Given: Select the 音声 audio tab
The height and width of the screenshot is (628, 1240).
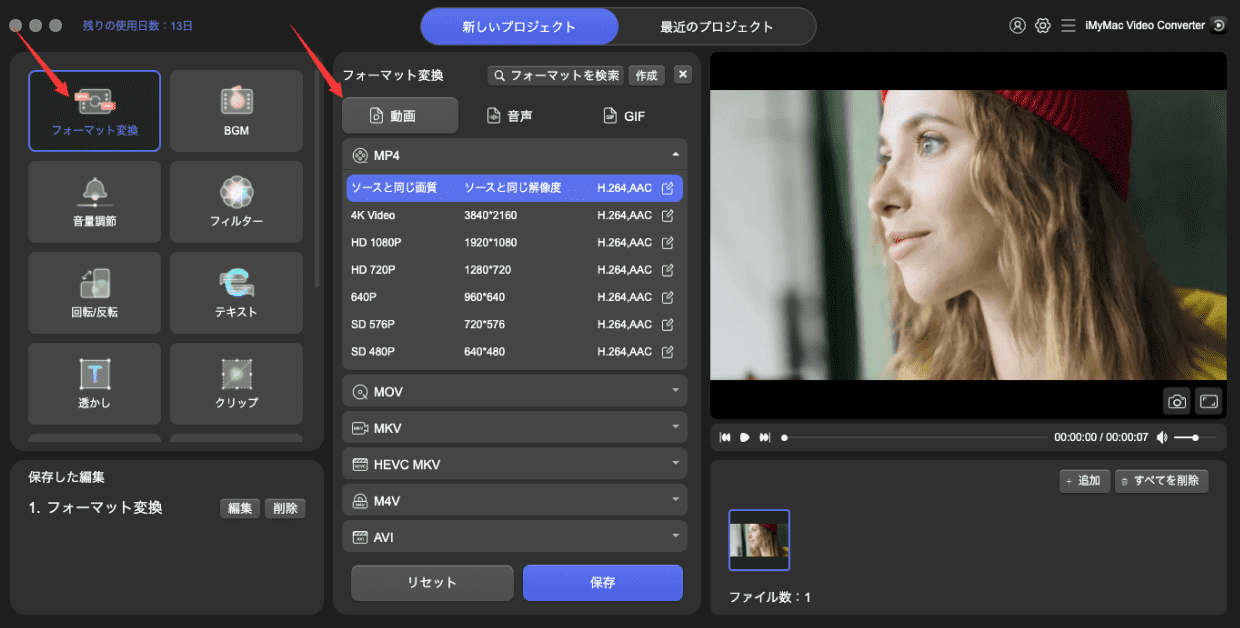Looking at the screenshot, I should pos(509,116).
